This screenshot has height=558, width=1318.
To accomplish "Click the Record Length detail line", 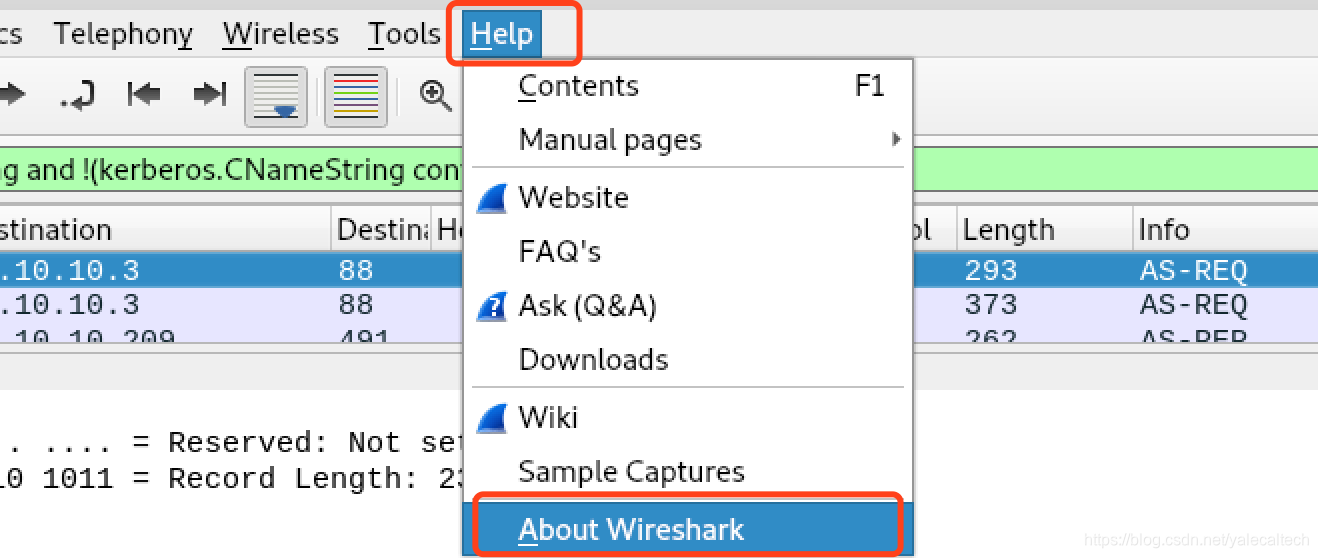I will pyautogui.click(x=232, y=478).
